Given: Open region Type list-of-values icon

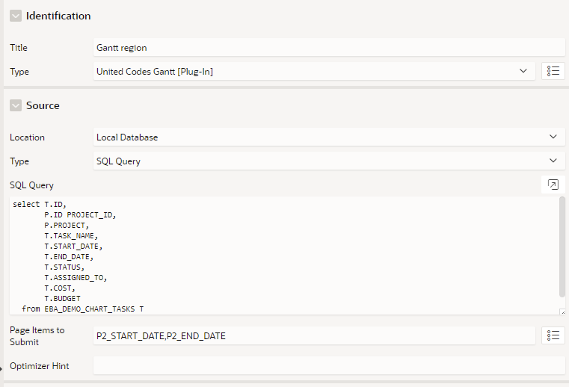Looking at the screenshot, I should pyautogui.click(x=553, y=71).
